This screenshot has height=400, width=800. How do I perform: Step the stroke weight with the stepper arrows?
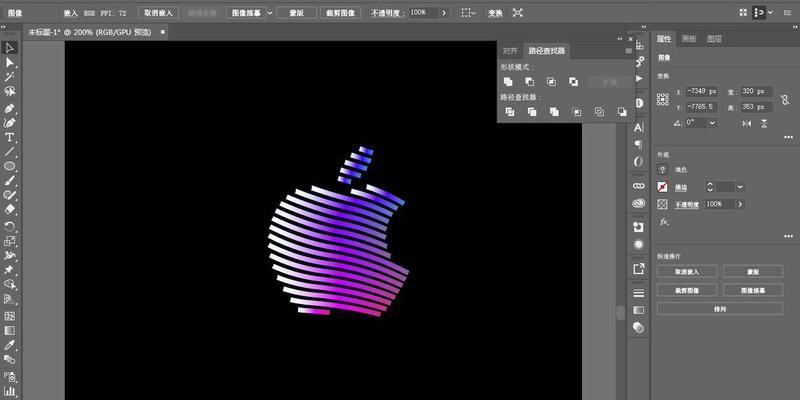[x=710, y=187]
